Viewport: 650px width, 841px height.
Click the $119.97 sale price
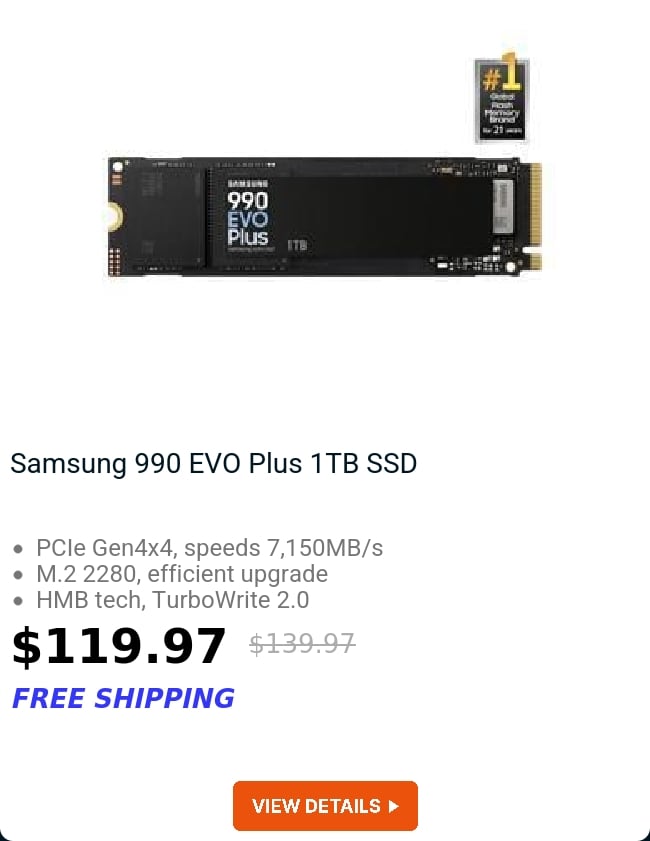pos(119,647)
